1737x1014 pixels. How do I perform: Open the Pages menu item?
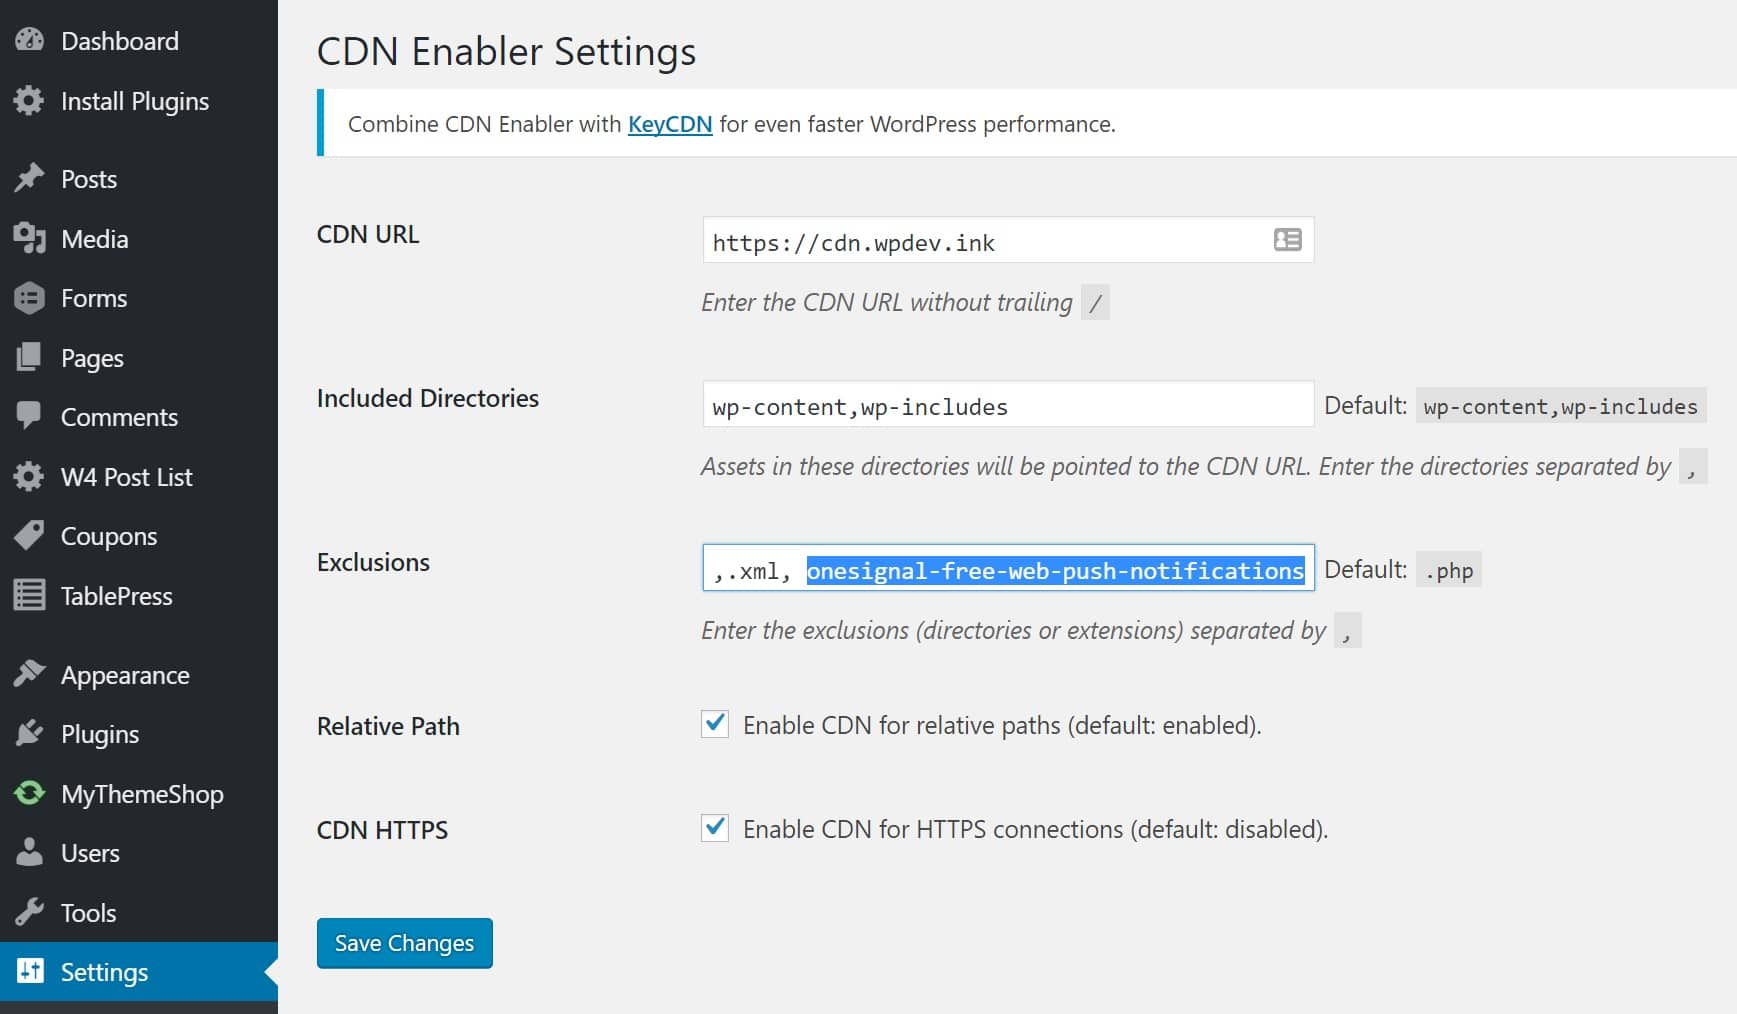[x=92, y=357]
